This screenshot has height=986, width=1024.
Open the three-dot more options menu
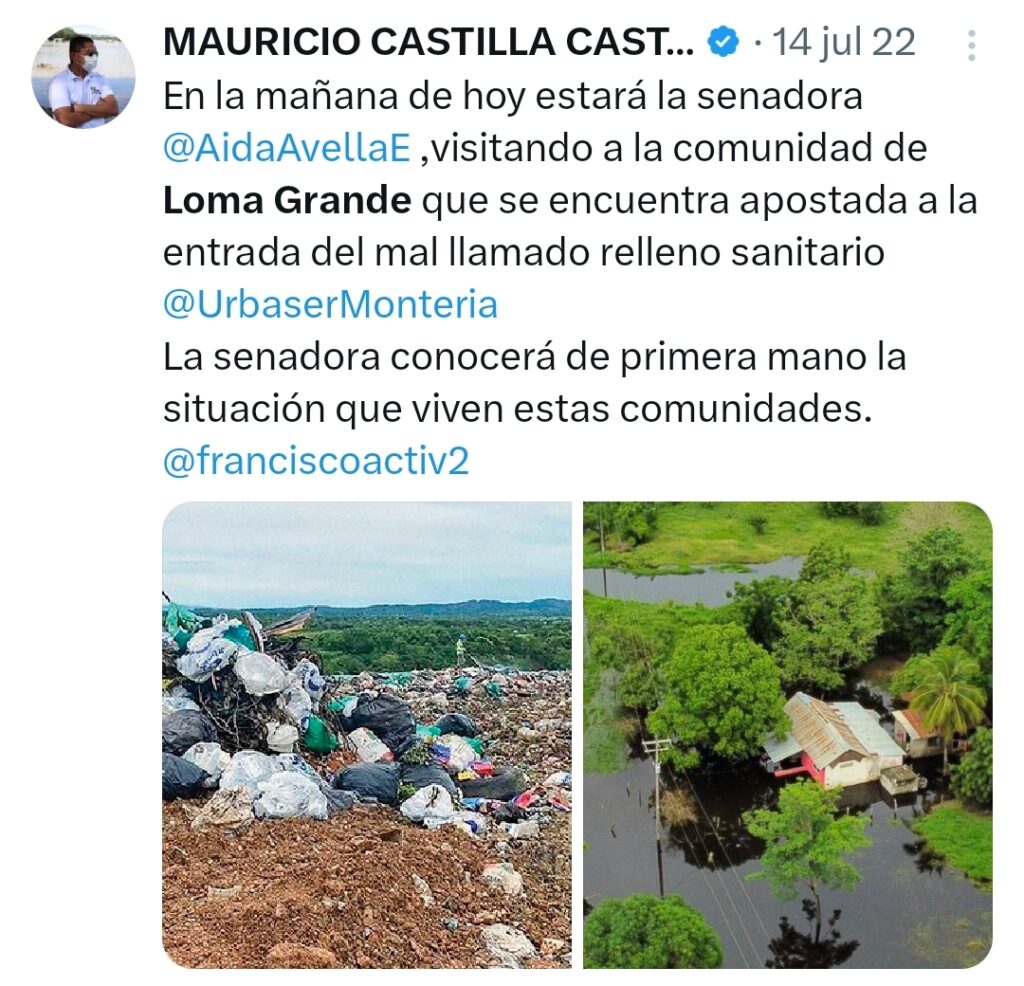[x=971, y=45]
